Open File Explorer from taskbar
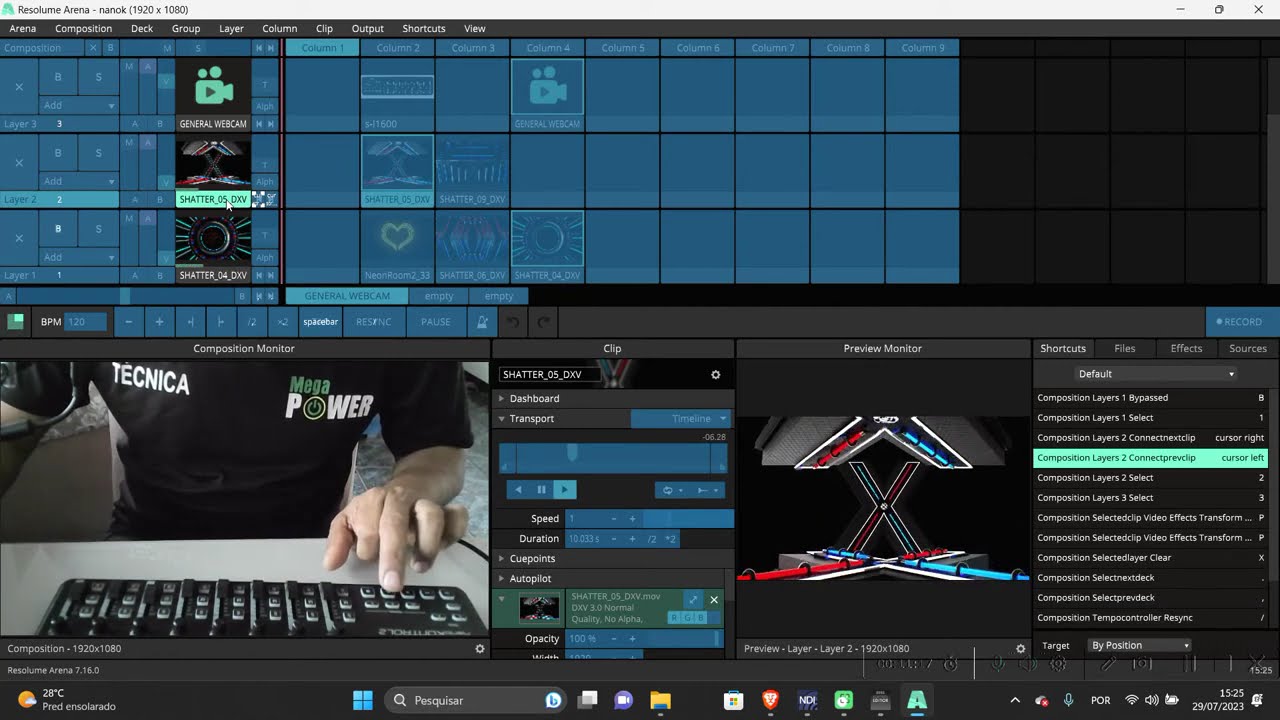Viewport: 1280px width, 720px height. [660, 701]
